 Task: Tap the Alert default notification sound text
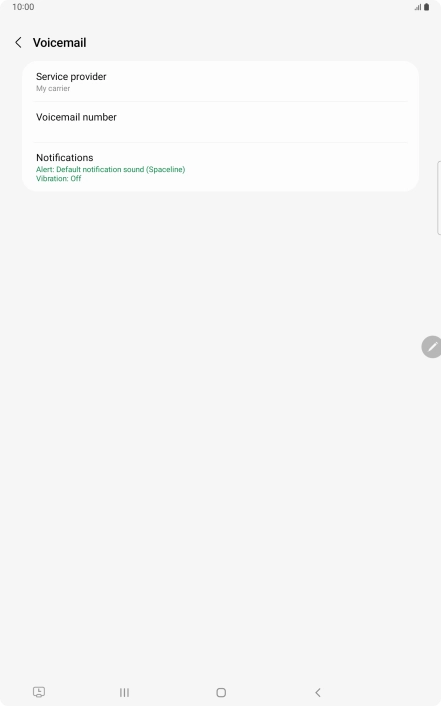click(110, 169)
